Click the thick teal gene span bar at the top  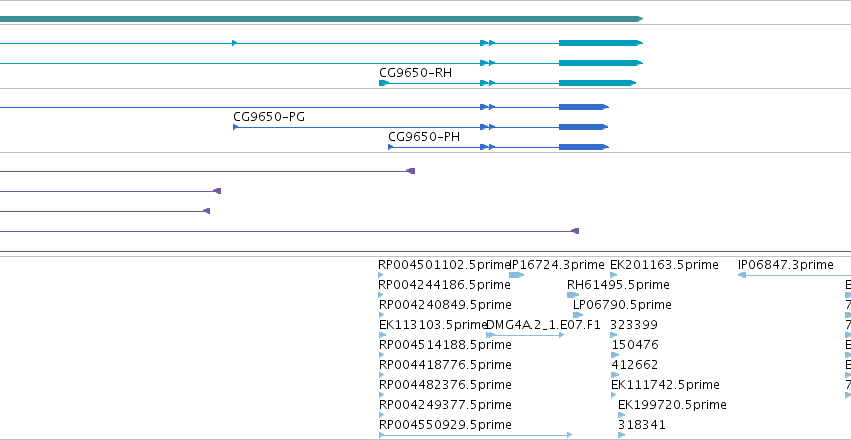pos(321,19)
